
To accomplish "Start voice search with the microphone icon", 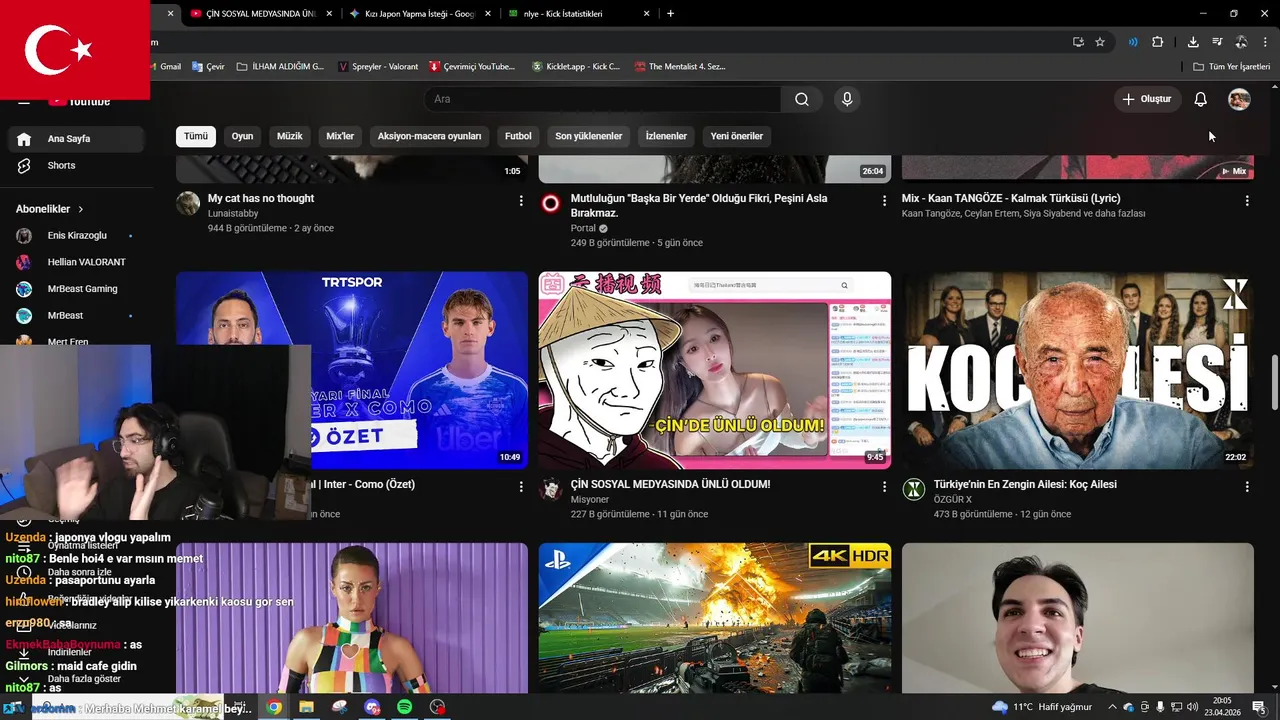I will 847,99.
